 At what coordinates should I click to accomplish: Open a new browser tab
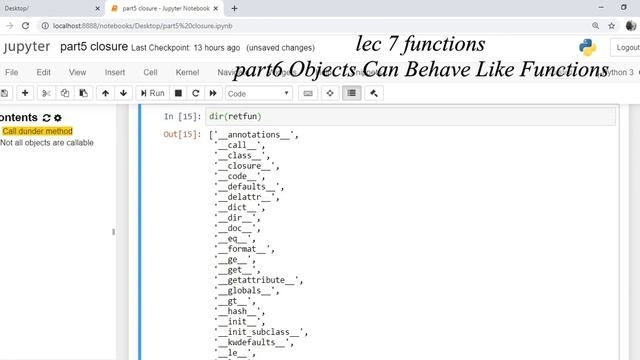[234, 9]
